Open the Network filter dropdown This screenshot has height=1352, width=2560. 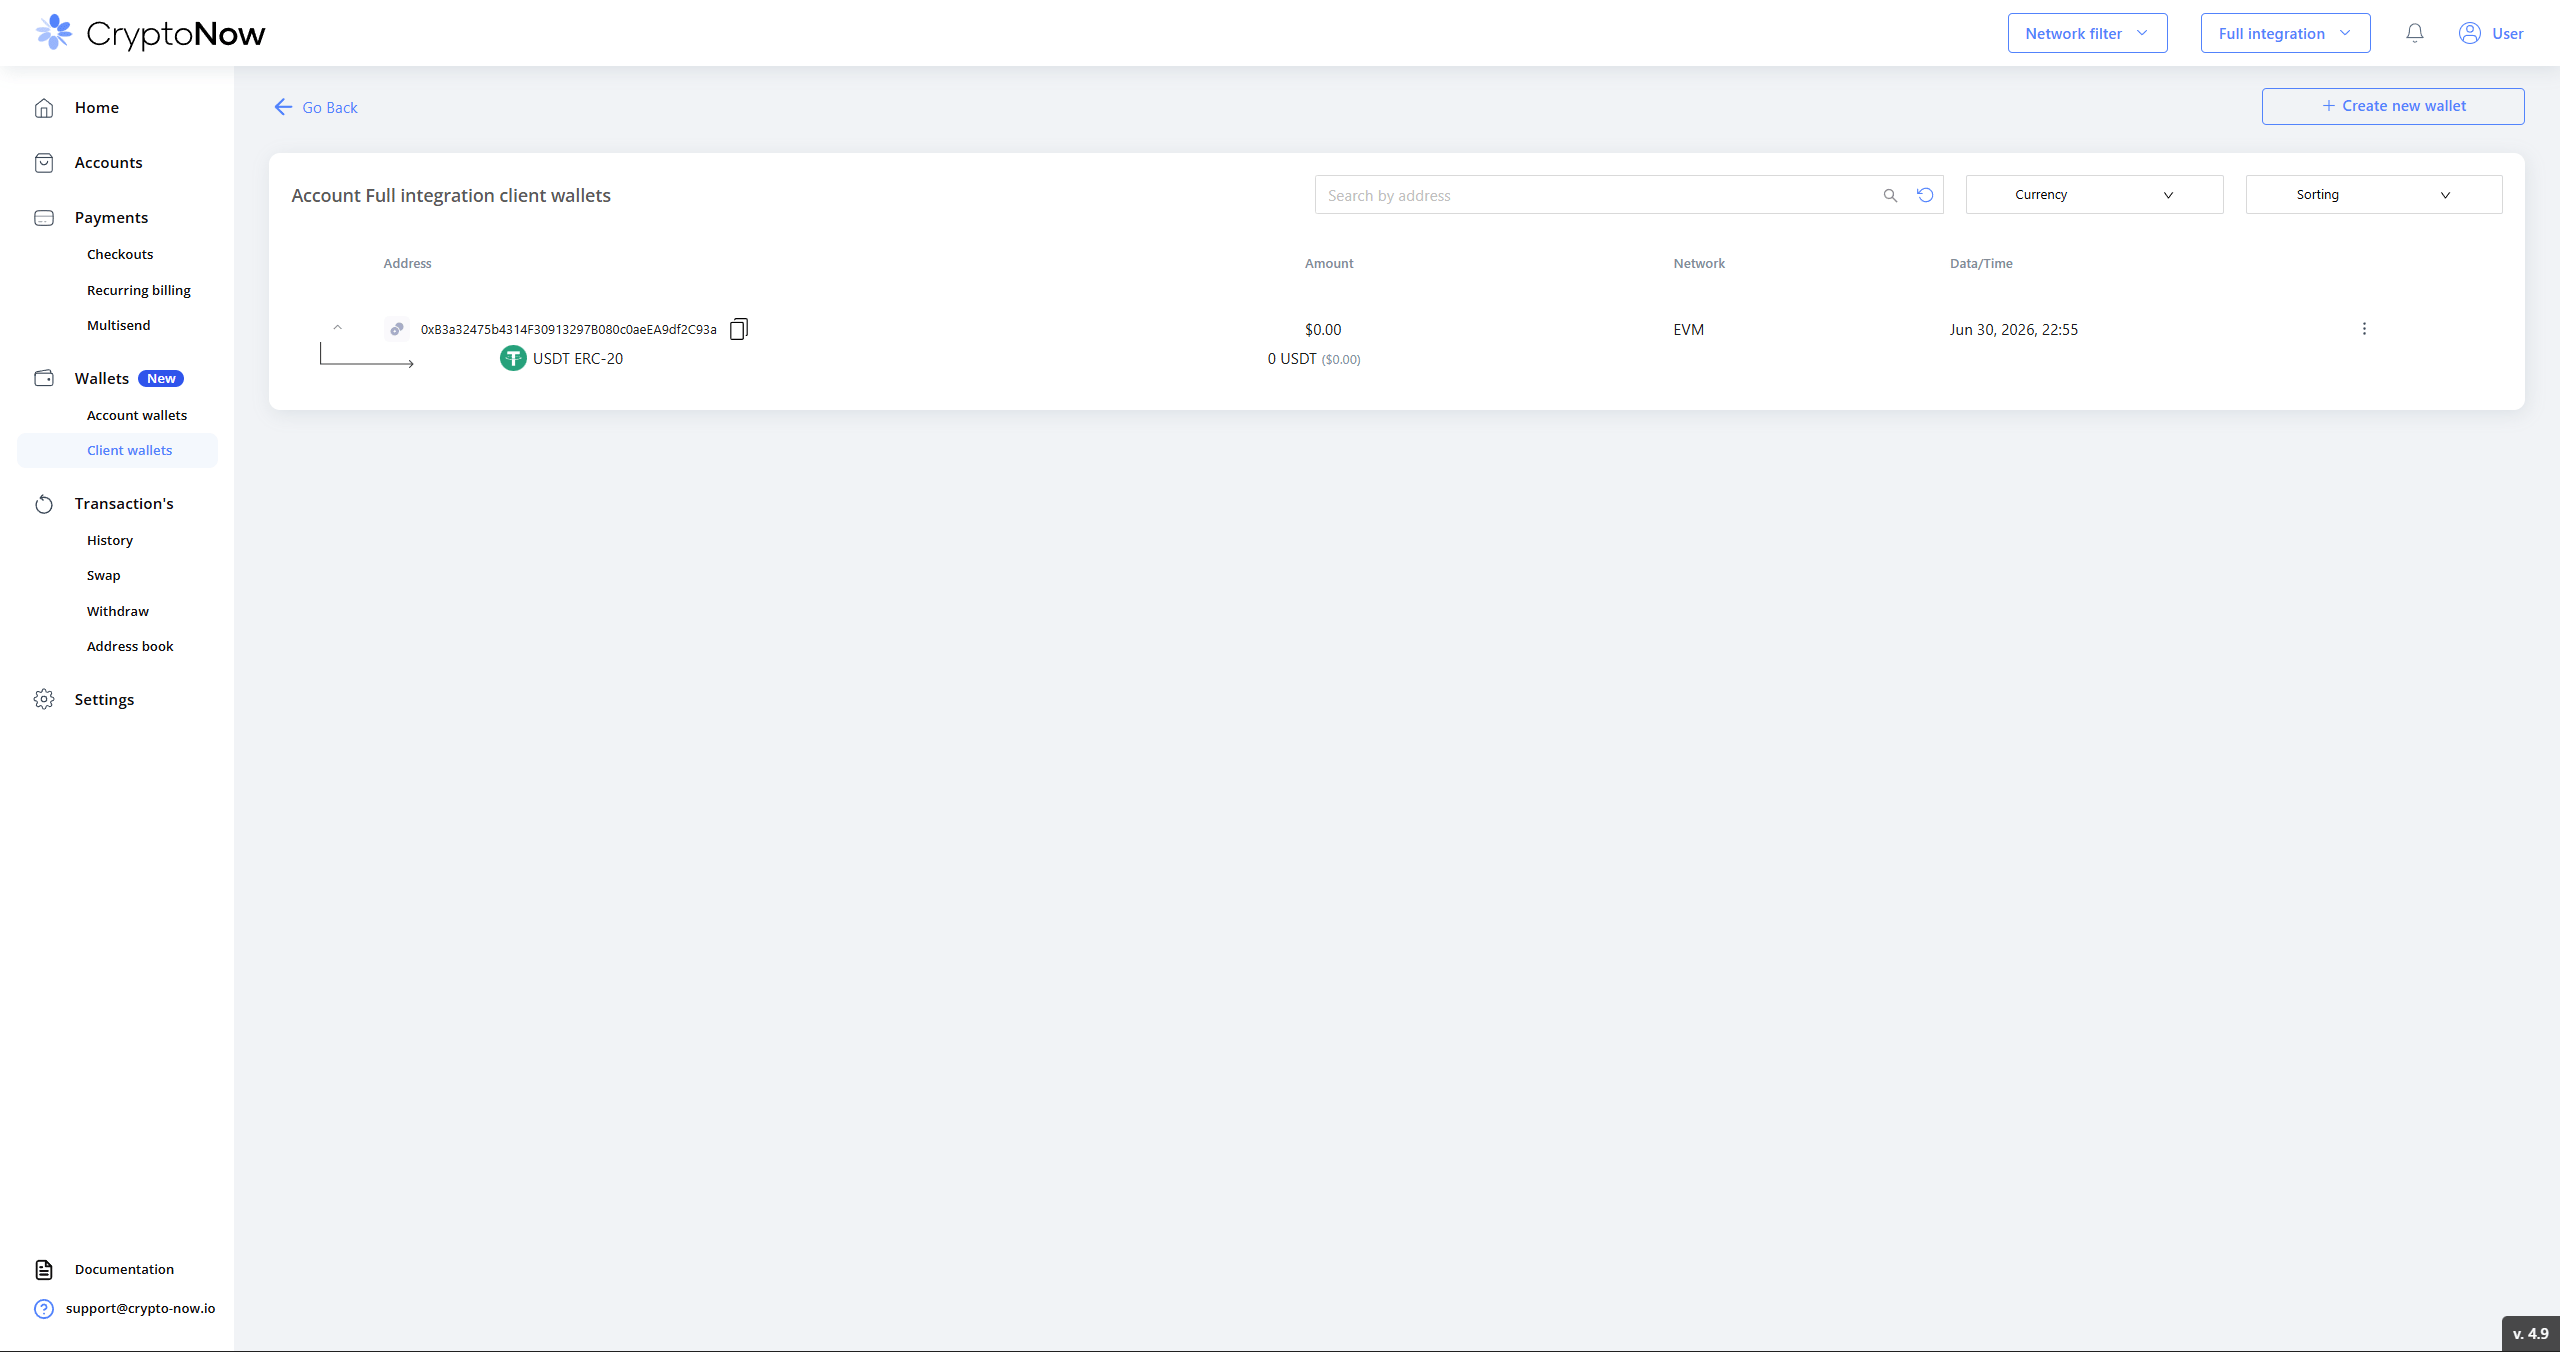coord(2087,33)
